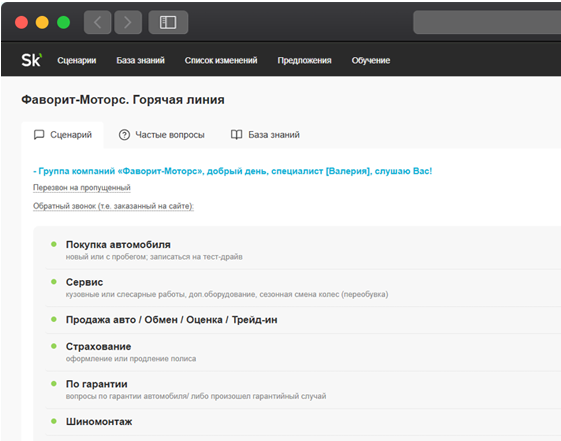Open the Обучение menu item
This screenshot has width=561, height=441.
click(x=371, y=60)
